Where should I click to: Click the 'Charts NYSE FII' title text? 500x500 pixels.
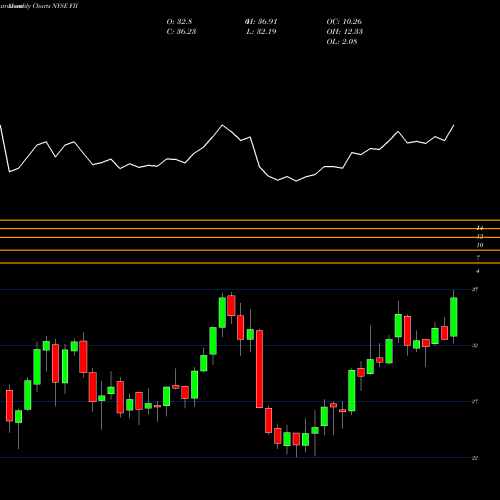(x=55, y=6)
